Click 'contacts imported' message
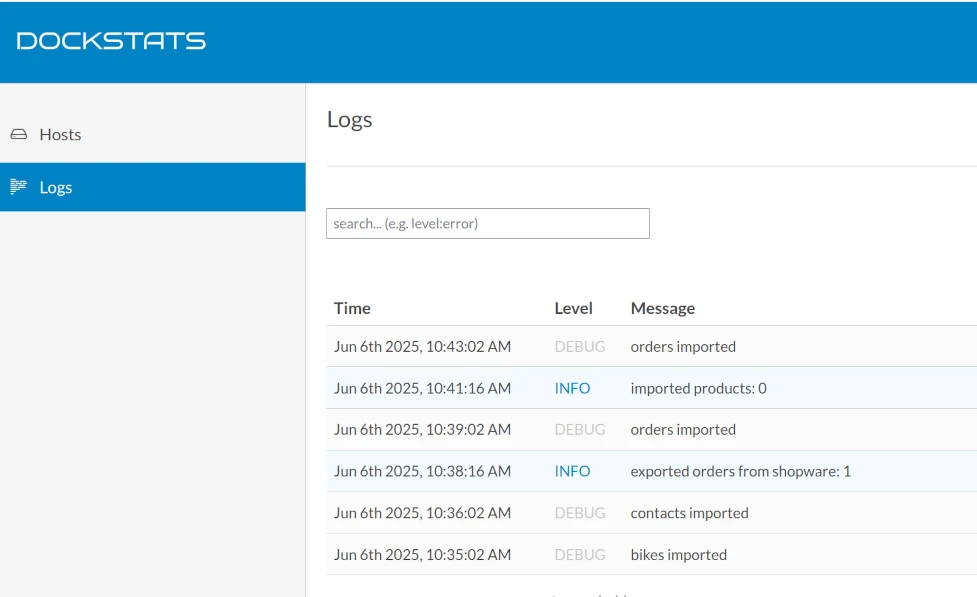The width and height of the screenshot is (977, 597). point(689,513)
